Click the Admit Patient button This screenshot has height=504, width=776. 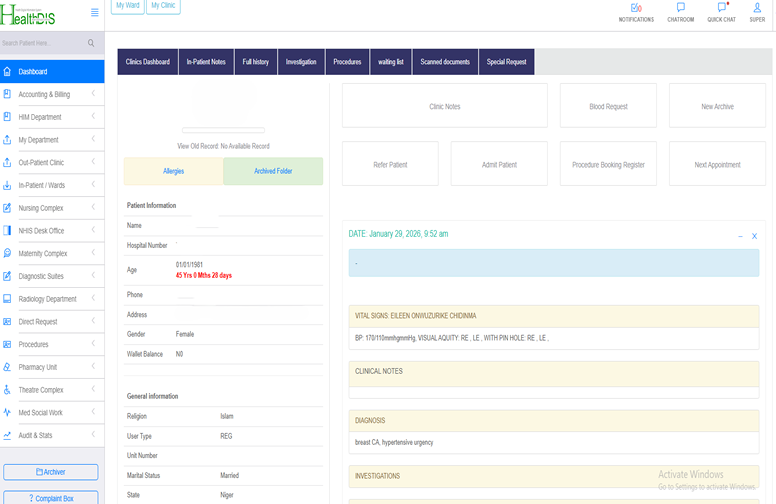coord(499,165)
